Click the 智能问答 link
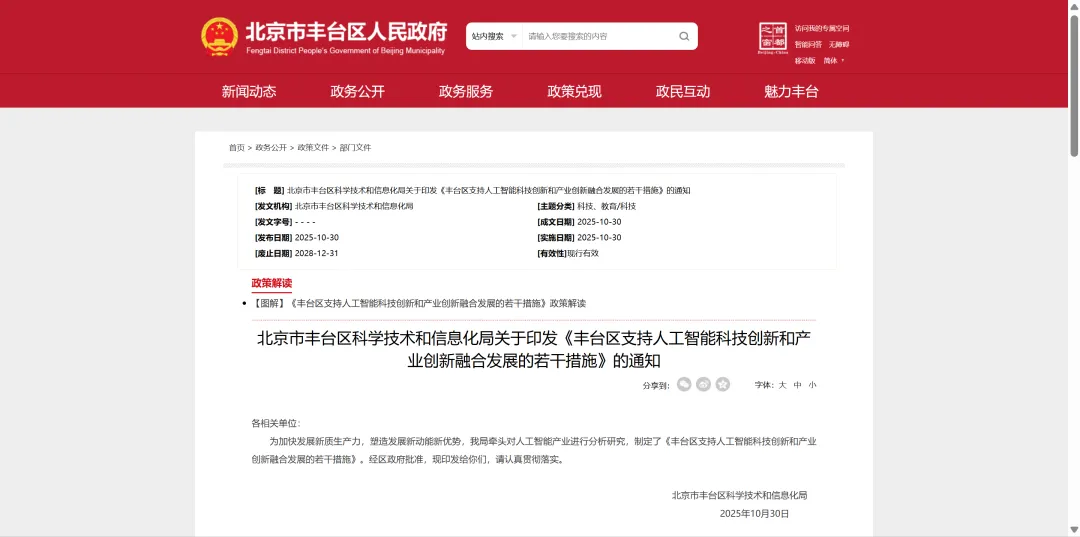1080x537 pixels. [x=808, y=44]
